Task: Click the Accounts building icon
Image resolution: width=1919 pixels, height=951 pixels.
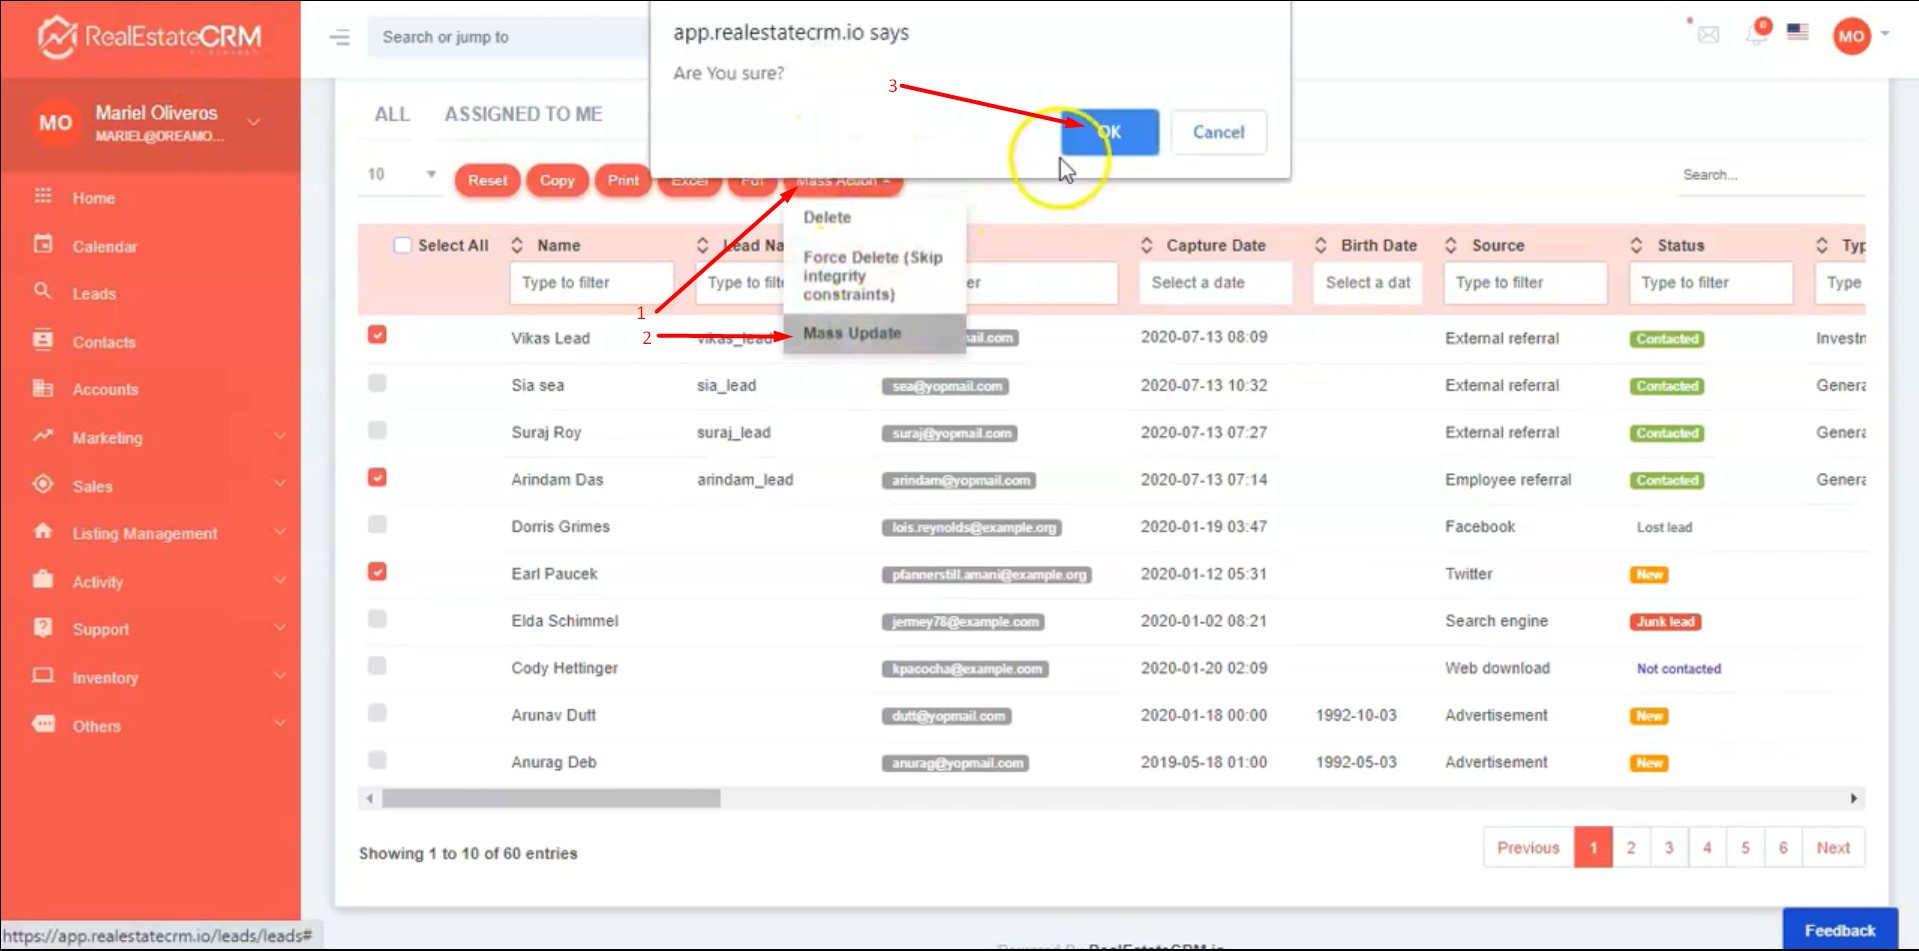Action: [x=43, y=388]
